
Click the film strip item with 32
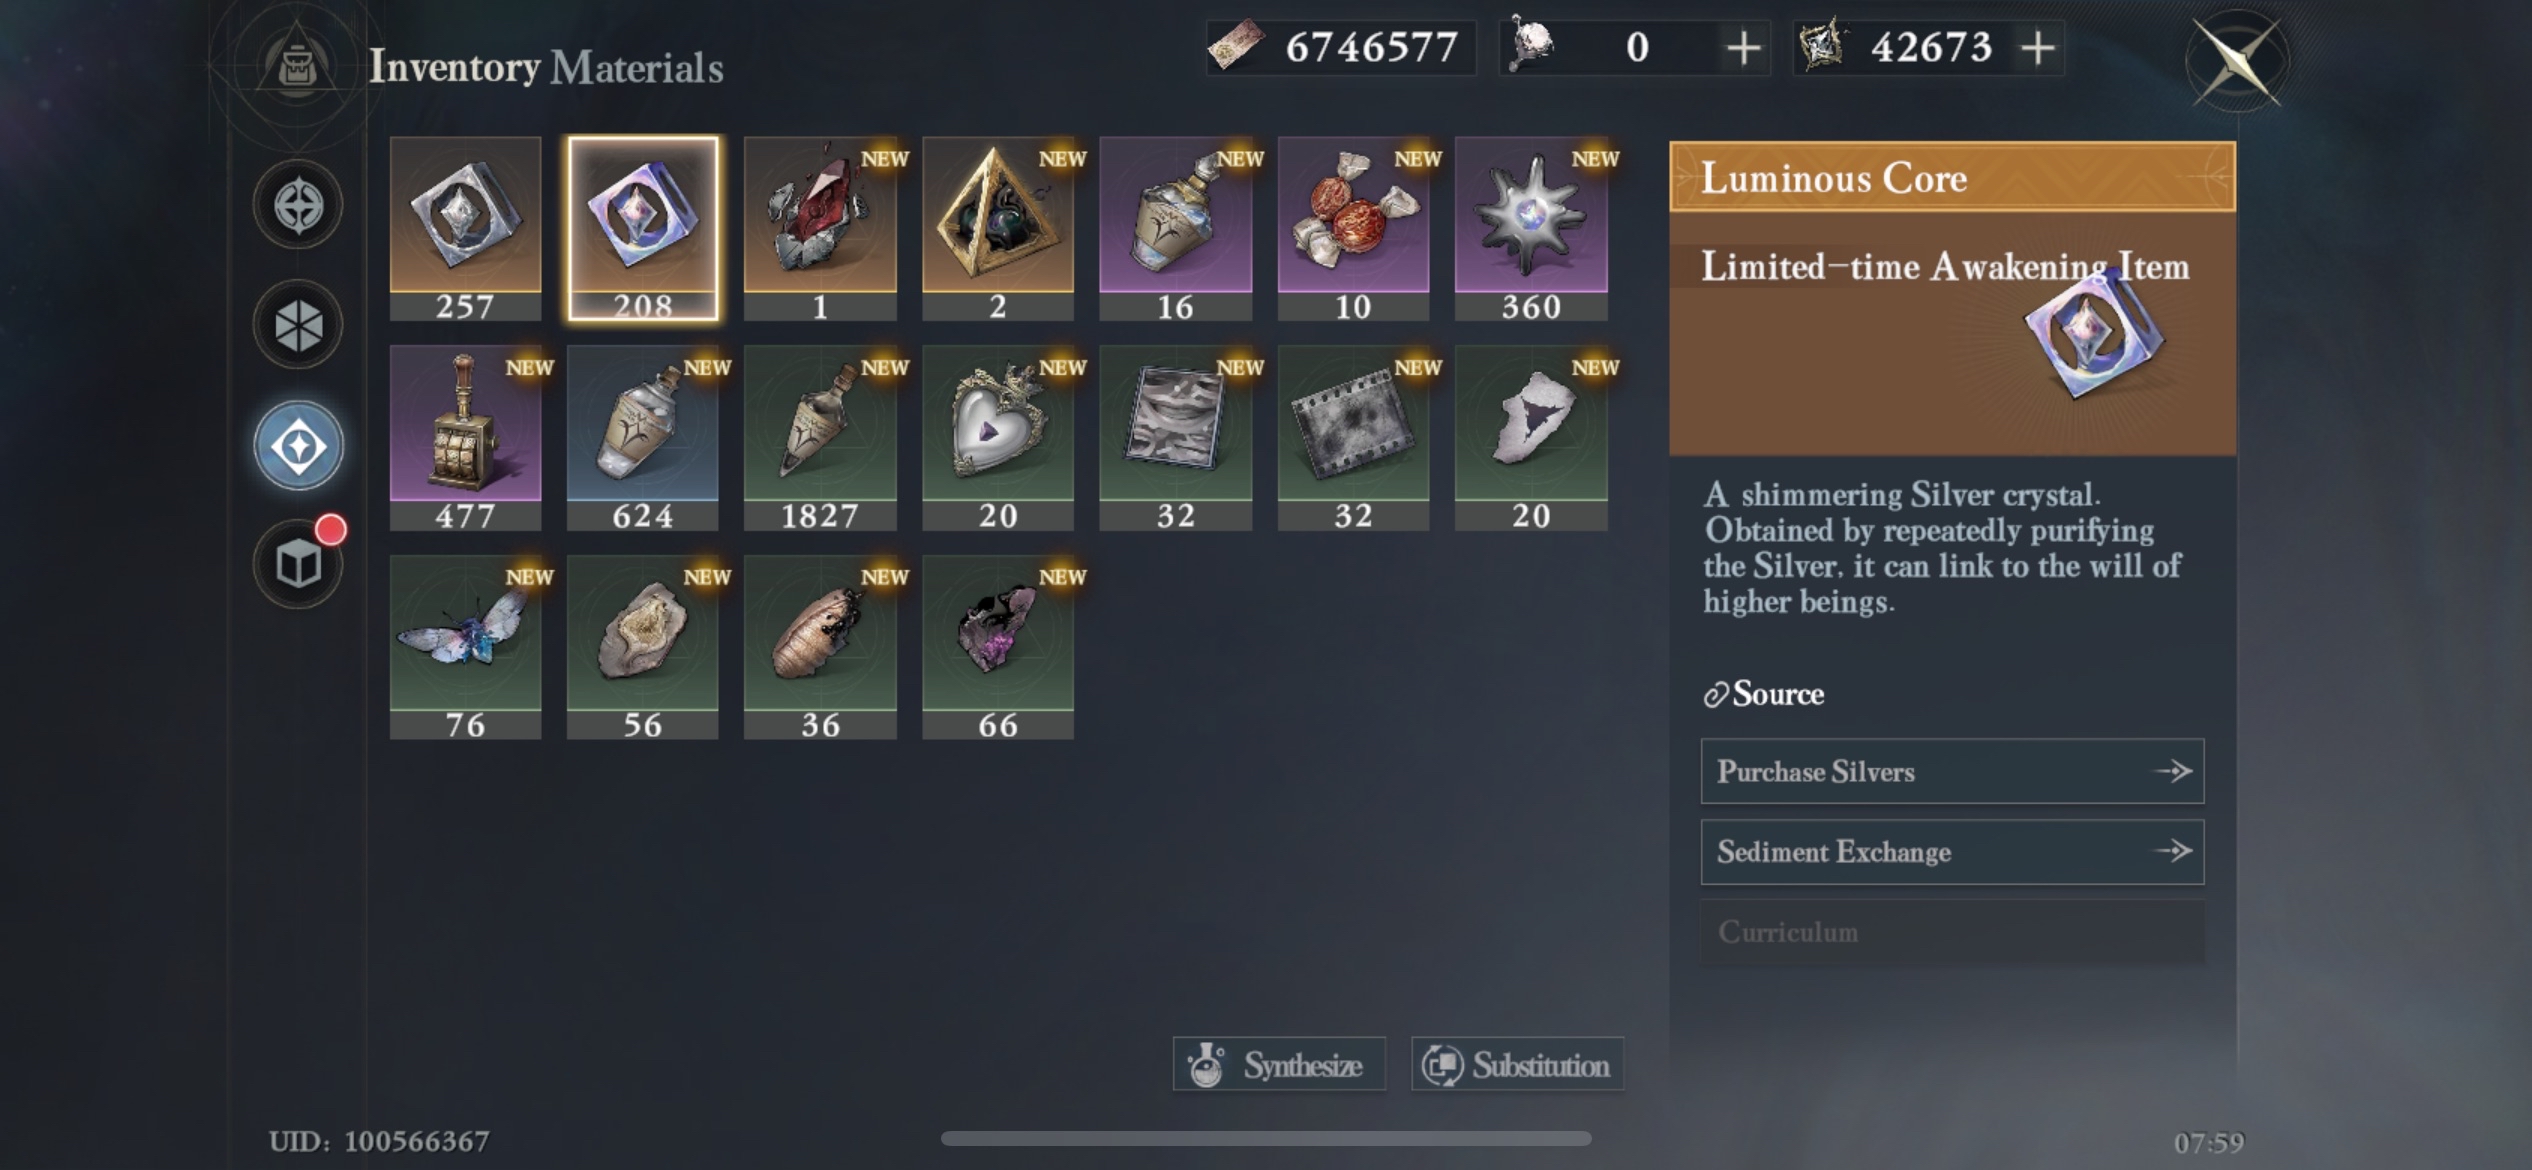coord(1352,437)
